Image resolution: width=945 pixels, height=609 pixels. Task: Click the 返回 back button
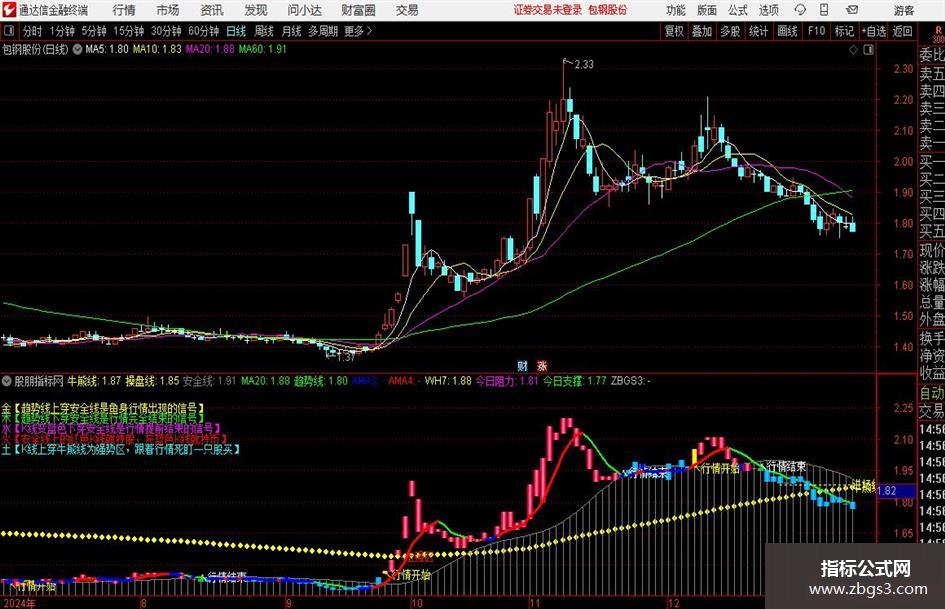pos(902,31)
